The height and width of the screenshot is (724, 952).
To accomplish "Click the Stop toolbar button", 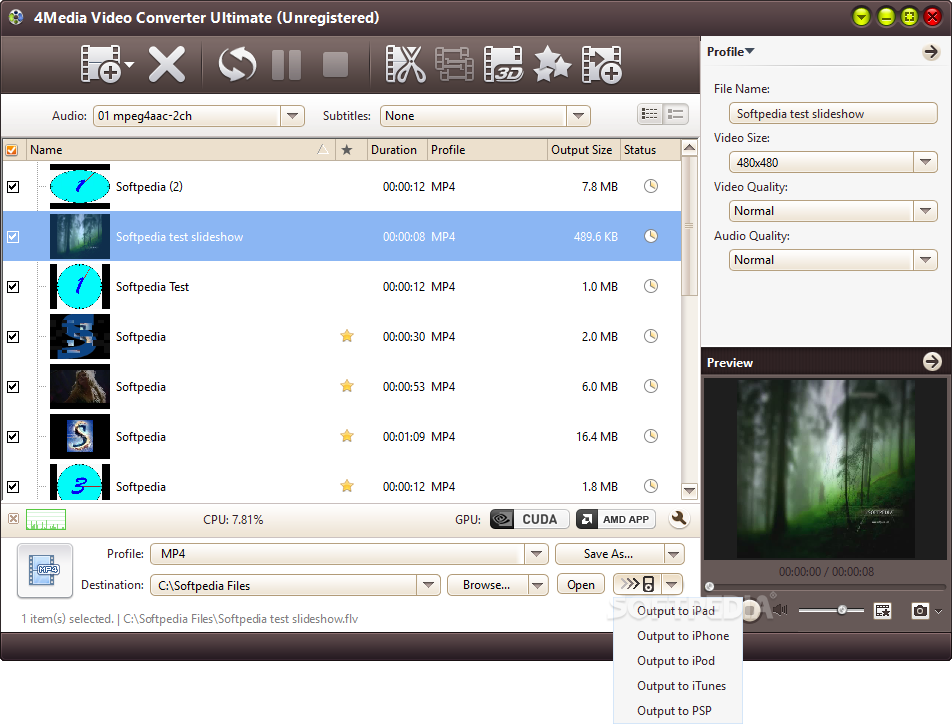I will [x=335, y=64].
